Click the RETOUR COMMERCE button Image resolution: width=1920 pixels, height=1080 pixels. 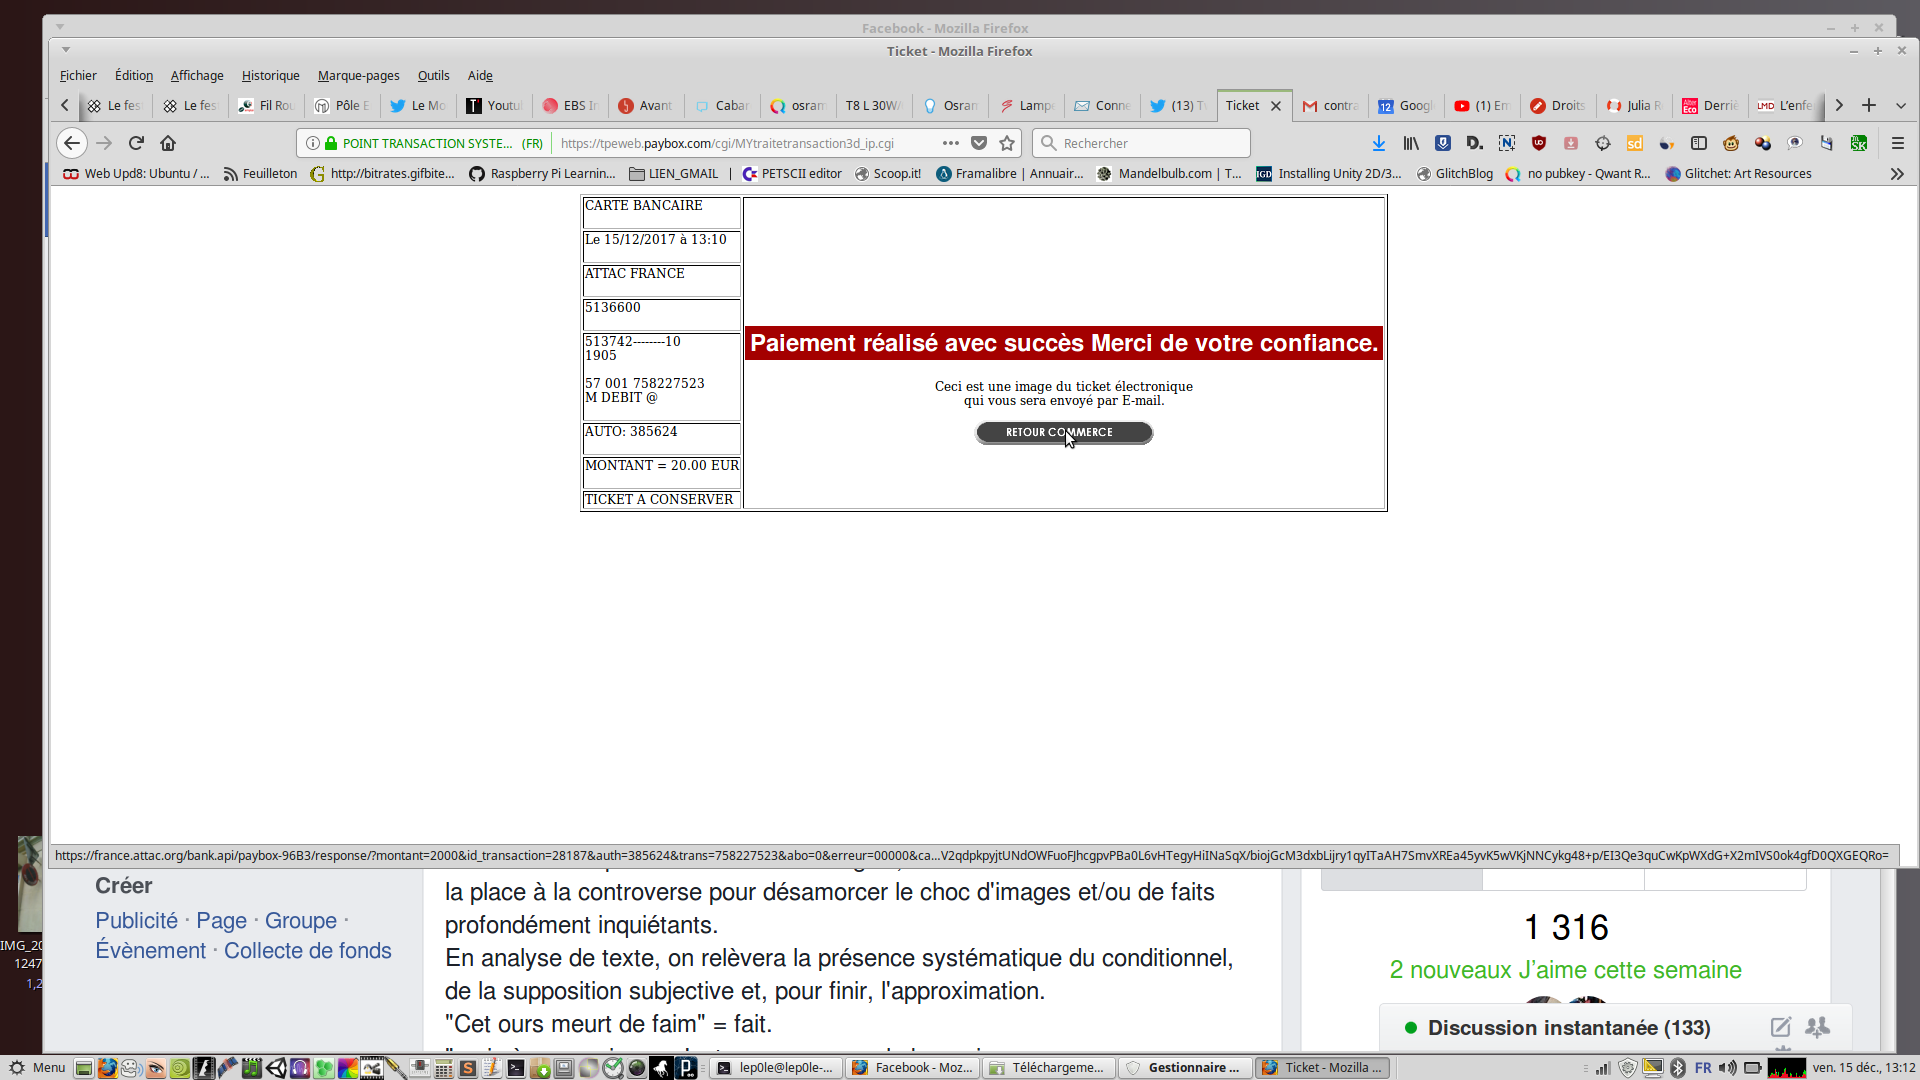click(1063, 432)
